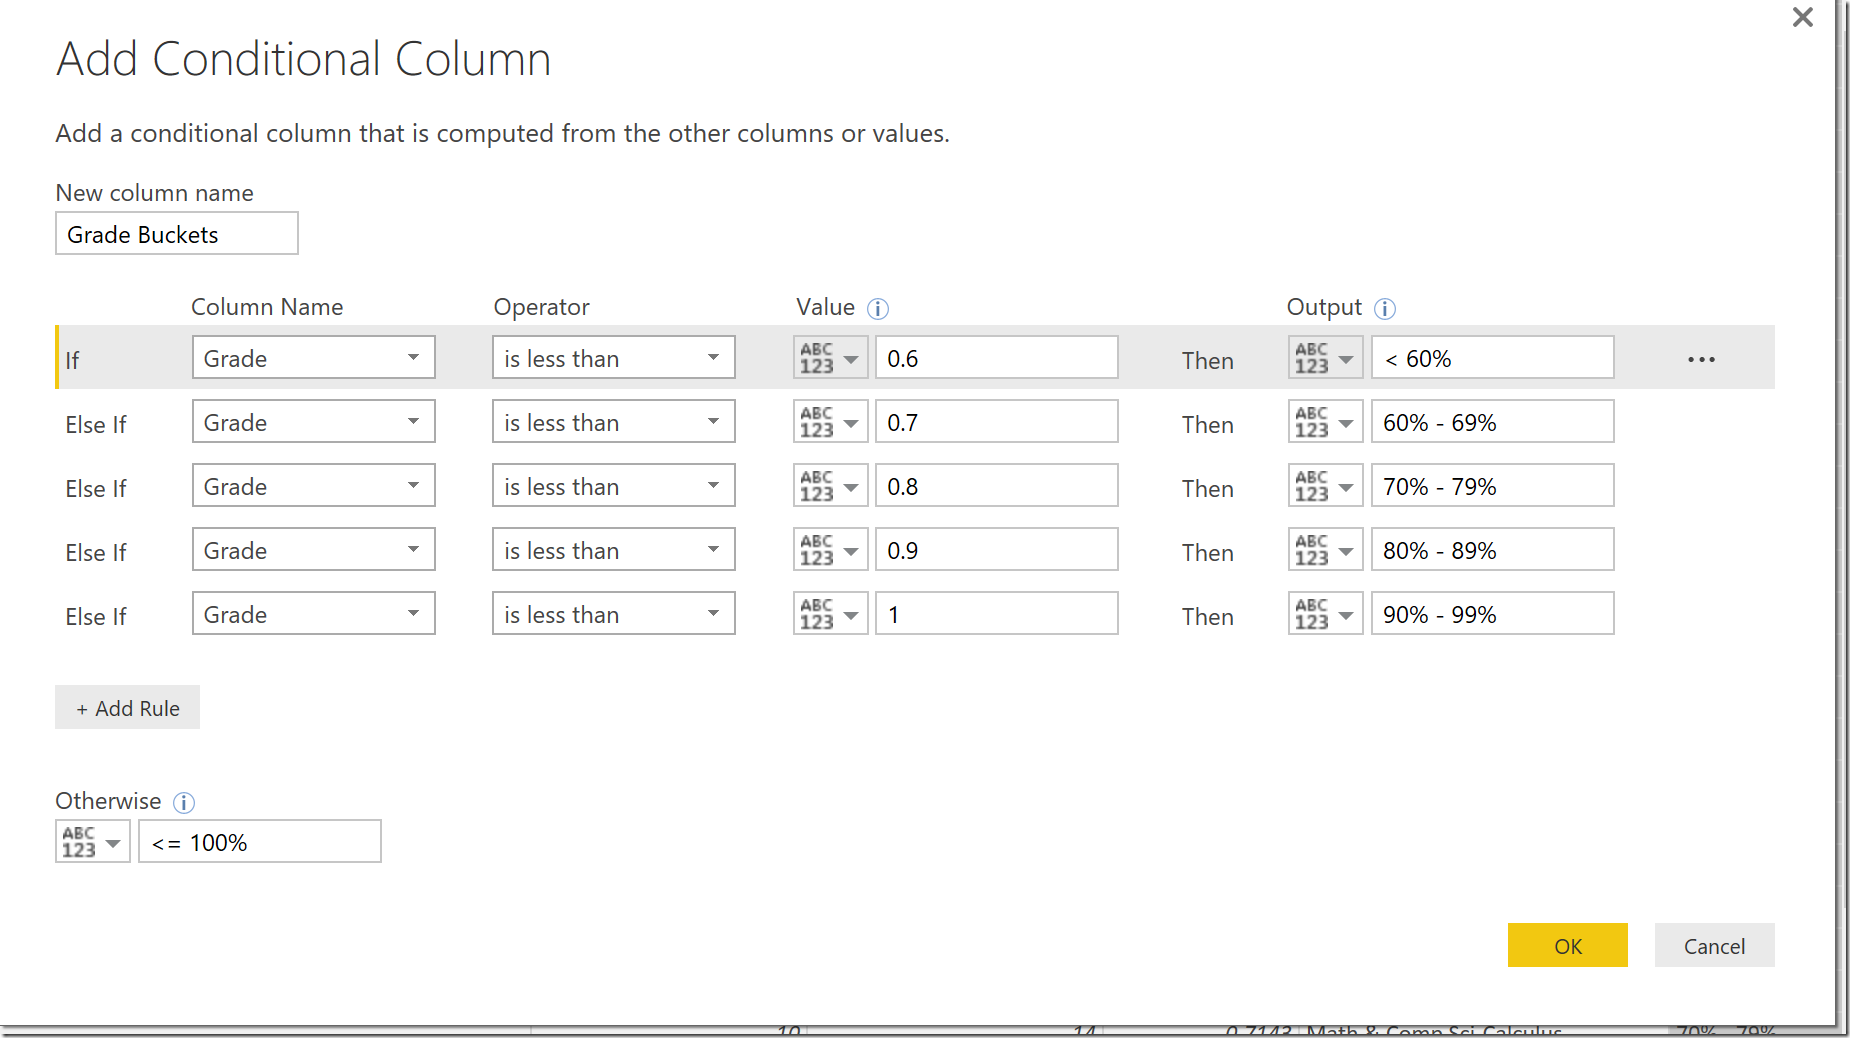Close the Add Conditional Column dialog
1850x1038 pixels.
[1802, 18]
